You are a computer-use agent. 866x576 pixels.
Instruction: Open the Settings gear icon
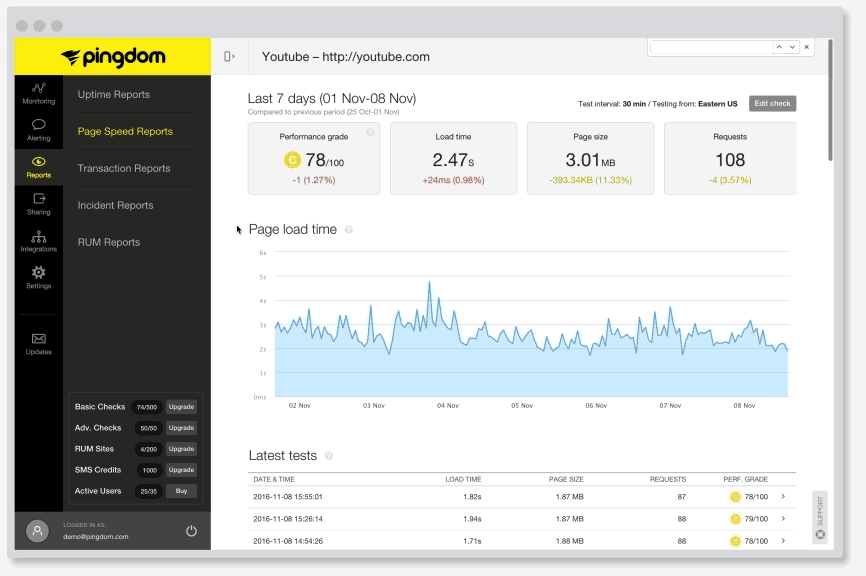[x=39, y=272]
